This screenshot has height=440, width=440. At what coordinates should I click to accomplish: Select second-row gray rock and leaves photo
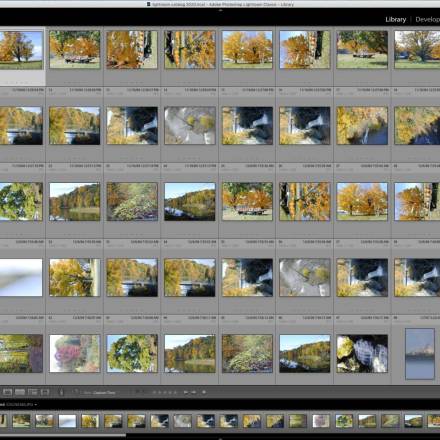[x=190, y=125]
